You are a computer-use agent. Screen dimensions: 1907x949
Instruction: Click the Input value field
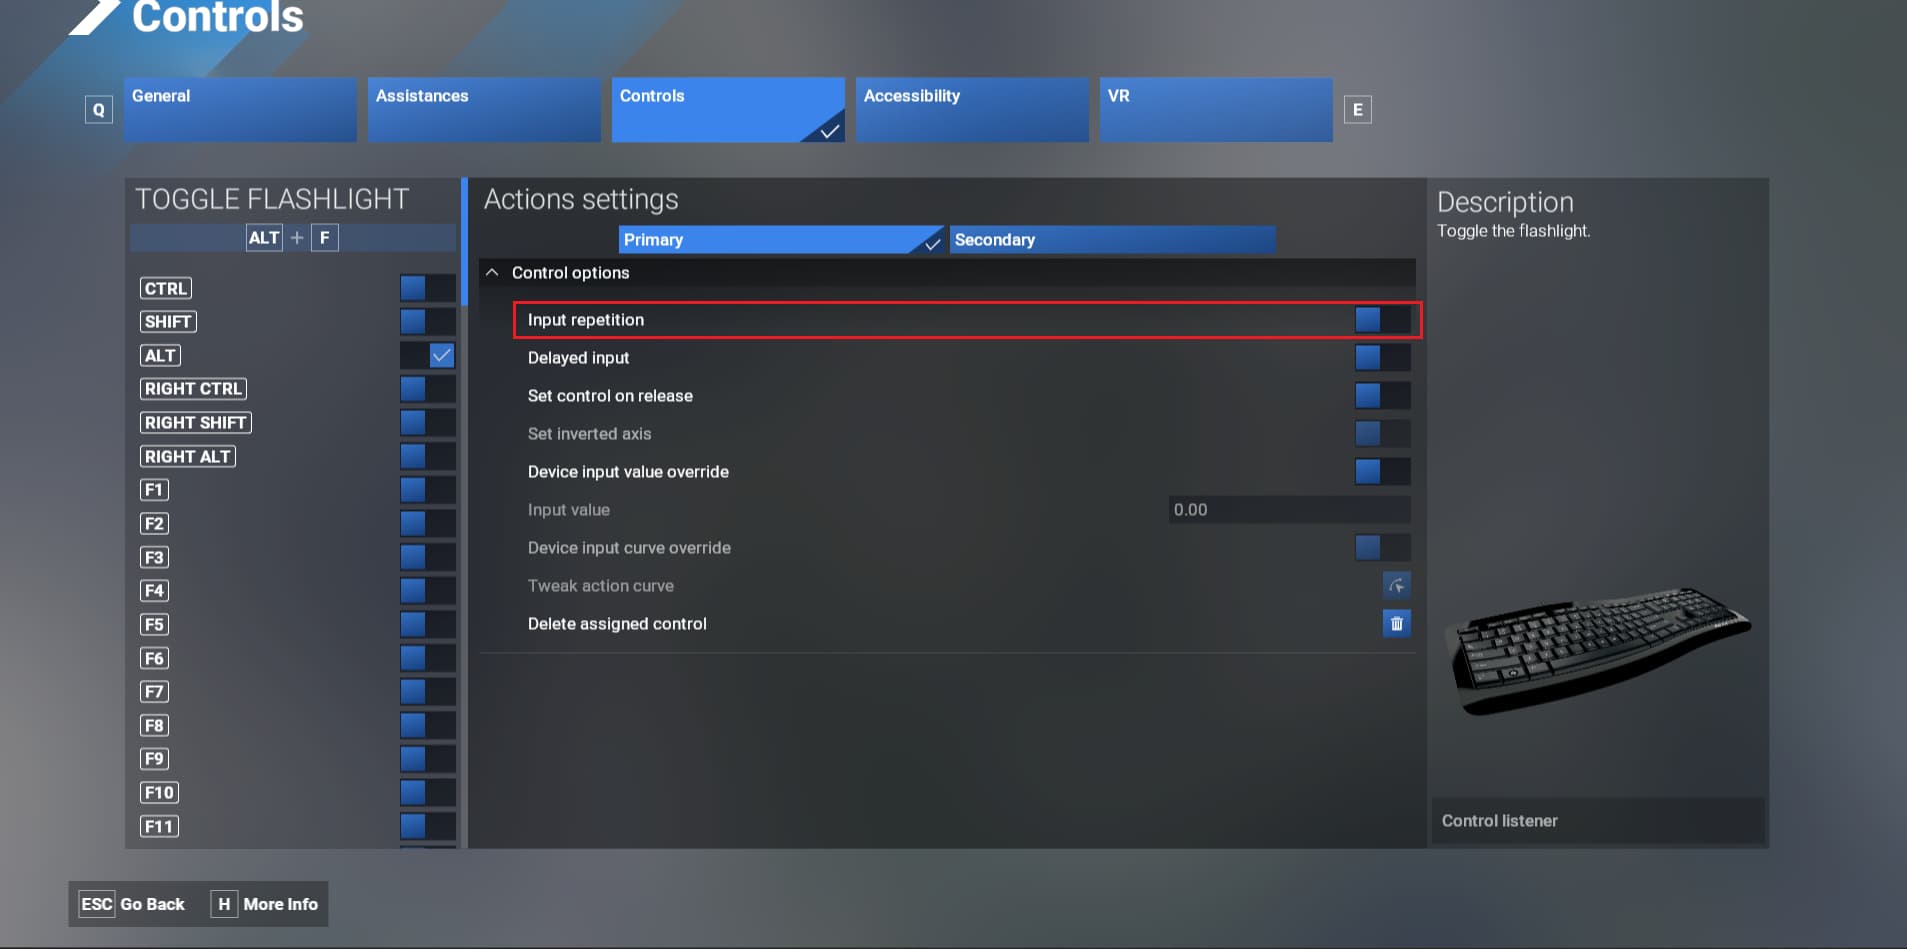tap(1289, 510)
